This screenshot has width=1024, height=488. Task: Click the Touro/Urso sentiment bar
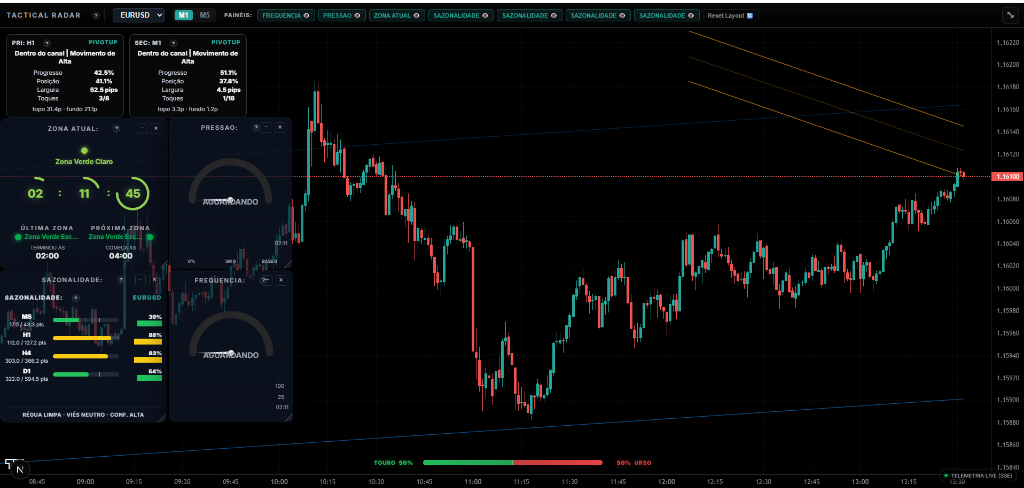click(513, 463)
